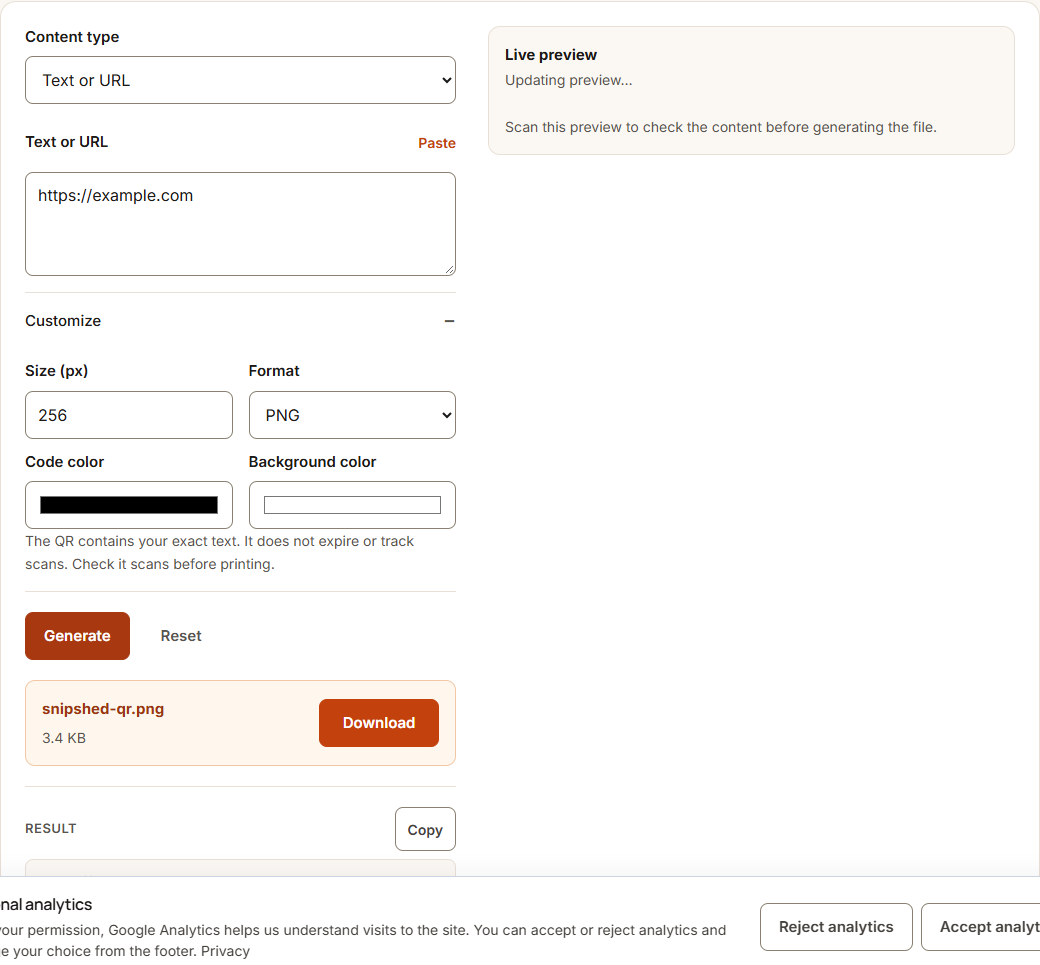Collapse the Customize section
Viewport: 1040px width, 965px height.
click(x=240, y=321)
